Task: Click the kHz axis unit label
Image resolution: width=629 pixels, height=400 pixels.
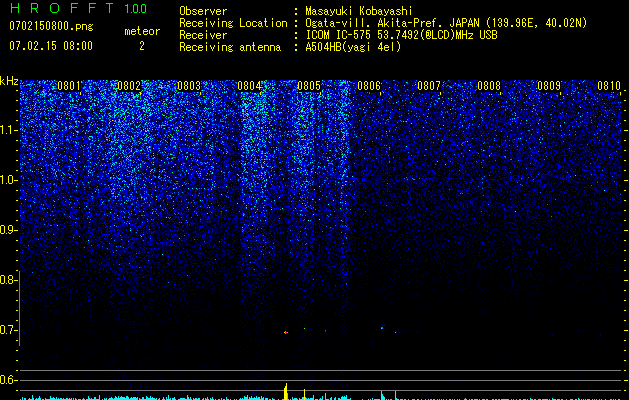Action: pos(9,81)
